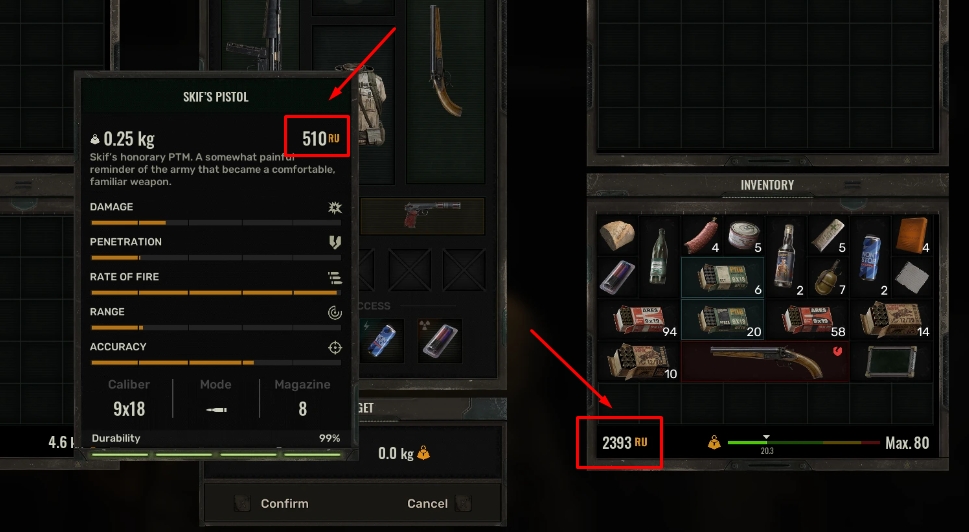Select the highlighted 9x18 ammo stack of 20
The height and width of the screenshot is (532, 969).
tap(722, 319)
